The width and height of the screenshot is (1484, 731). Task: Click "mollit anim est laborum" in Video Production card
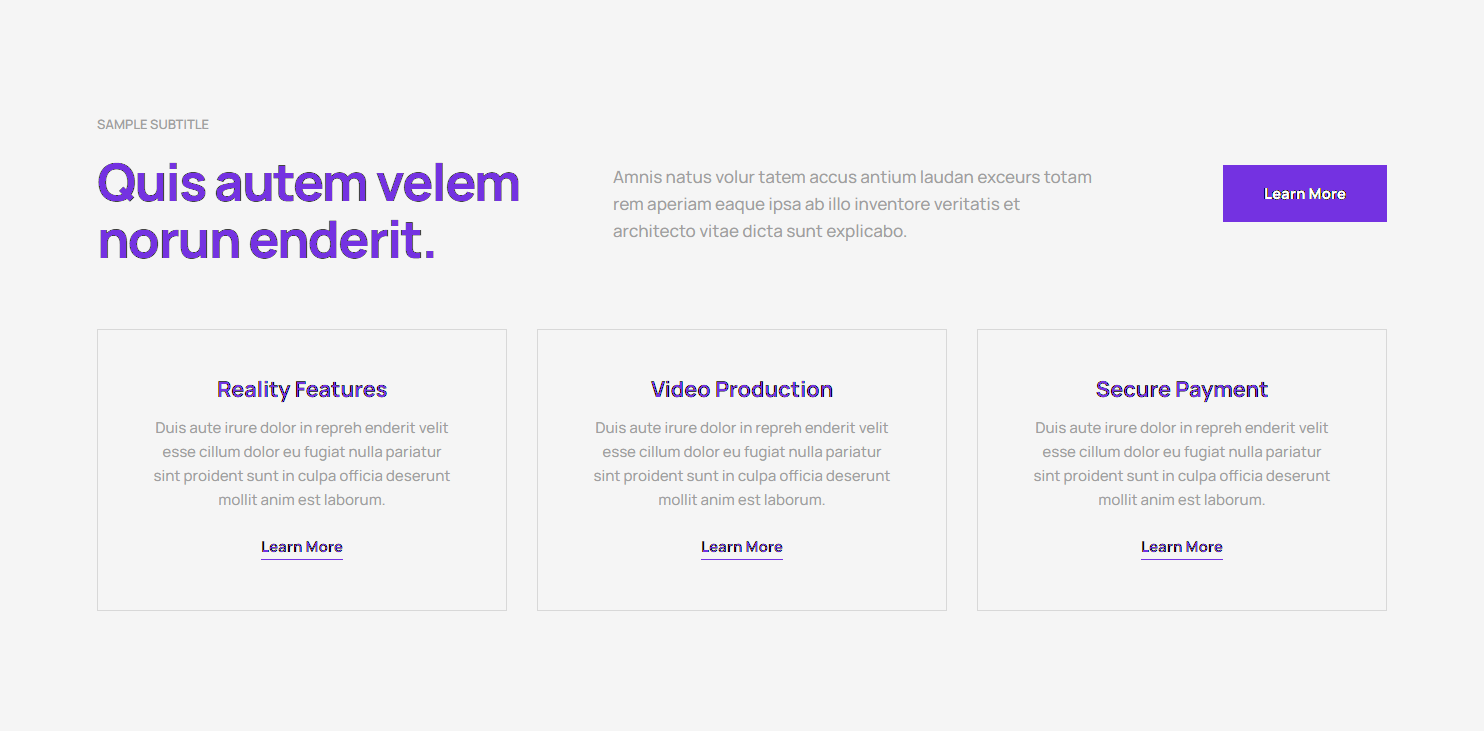(x=741, y=500)
